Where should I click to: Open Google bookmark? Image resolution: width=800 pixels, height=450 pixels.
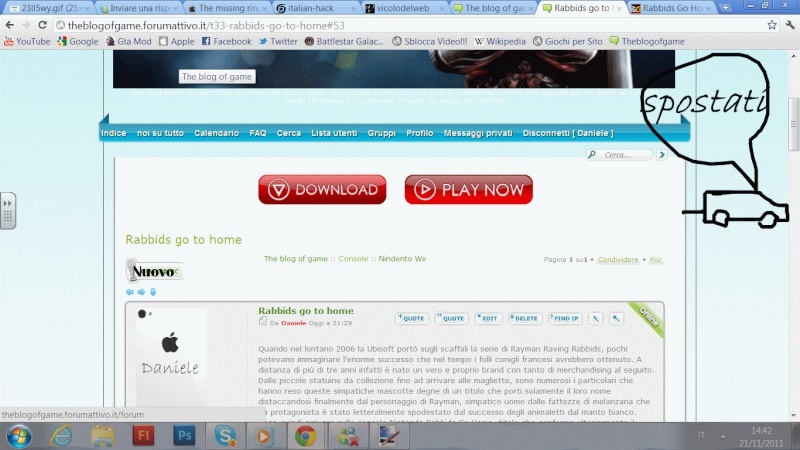(x=78, y=41)
